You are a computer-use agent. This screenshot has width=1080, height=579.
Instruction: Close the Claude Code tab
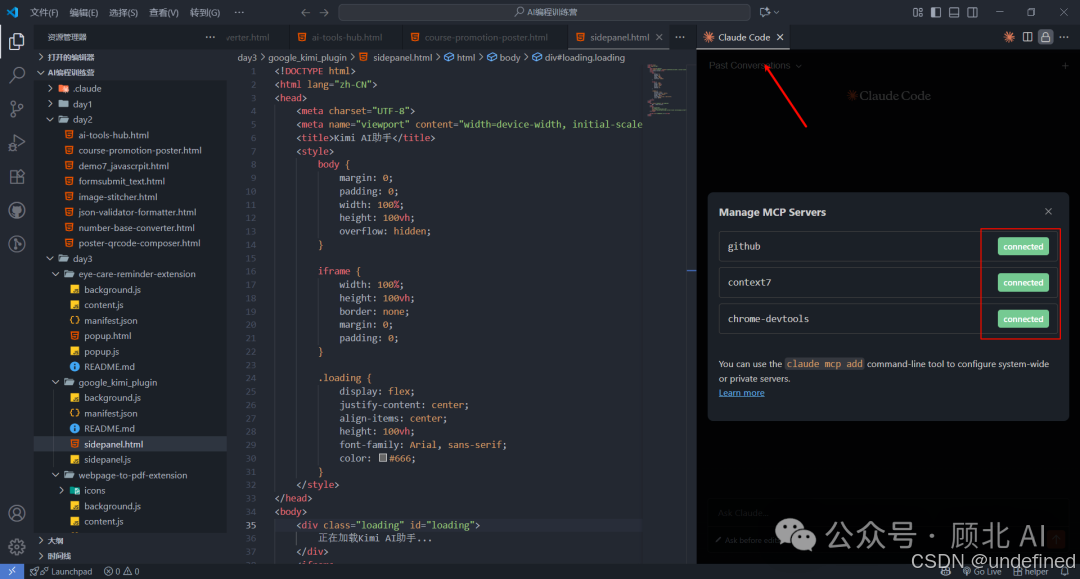pyautogui.click(x=780, y=37)
